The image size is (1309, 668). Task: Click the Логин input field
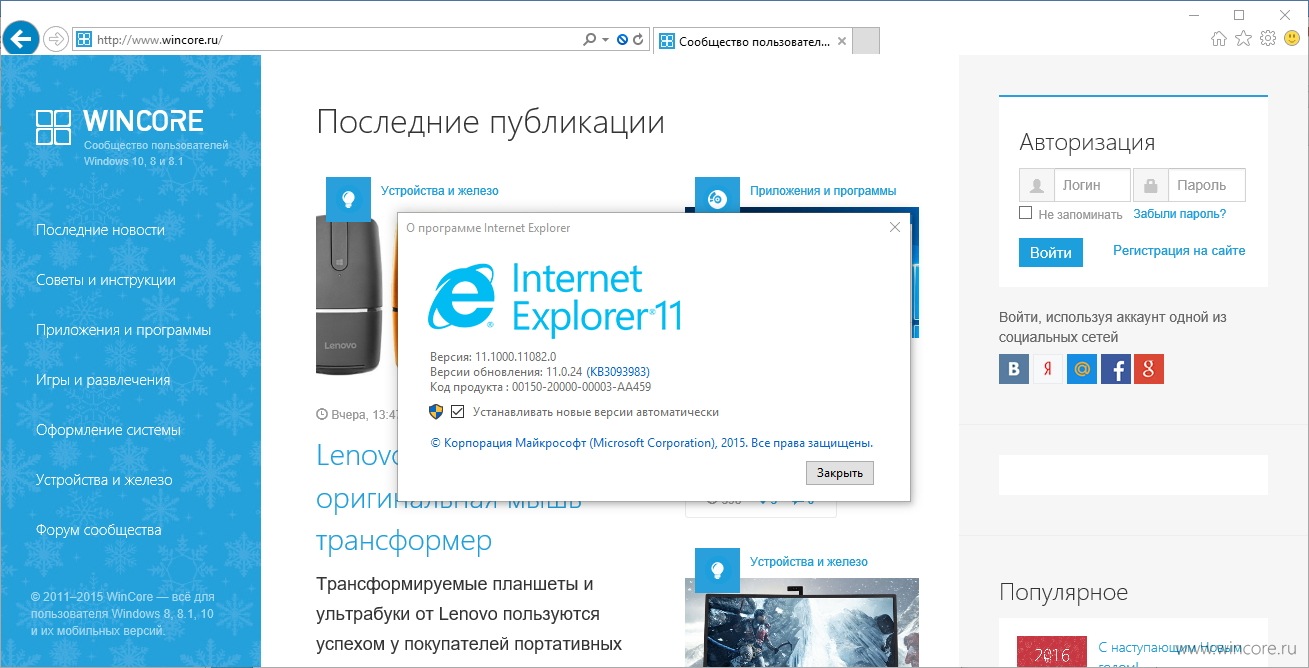(1092, 186)
